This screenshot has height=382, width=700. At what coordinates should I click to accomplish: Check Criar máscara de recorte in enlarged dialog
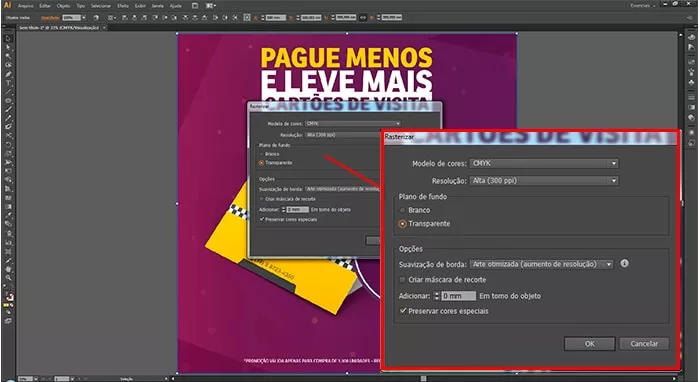tap(402, 280)
